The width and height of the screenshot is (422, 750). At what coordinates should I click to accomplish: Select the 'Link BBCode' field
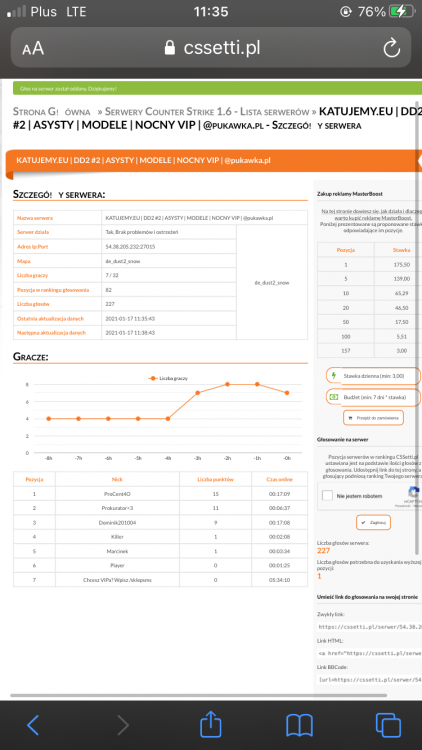point(369,679)
